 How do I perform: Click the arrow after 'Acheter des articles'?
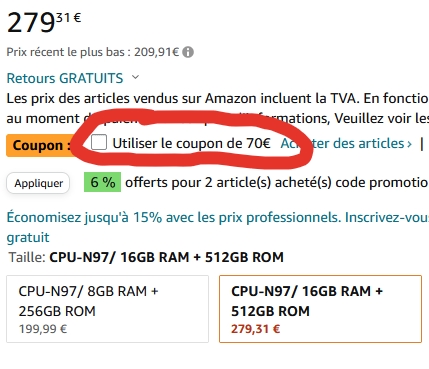point(409,144)
